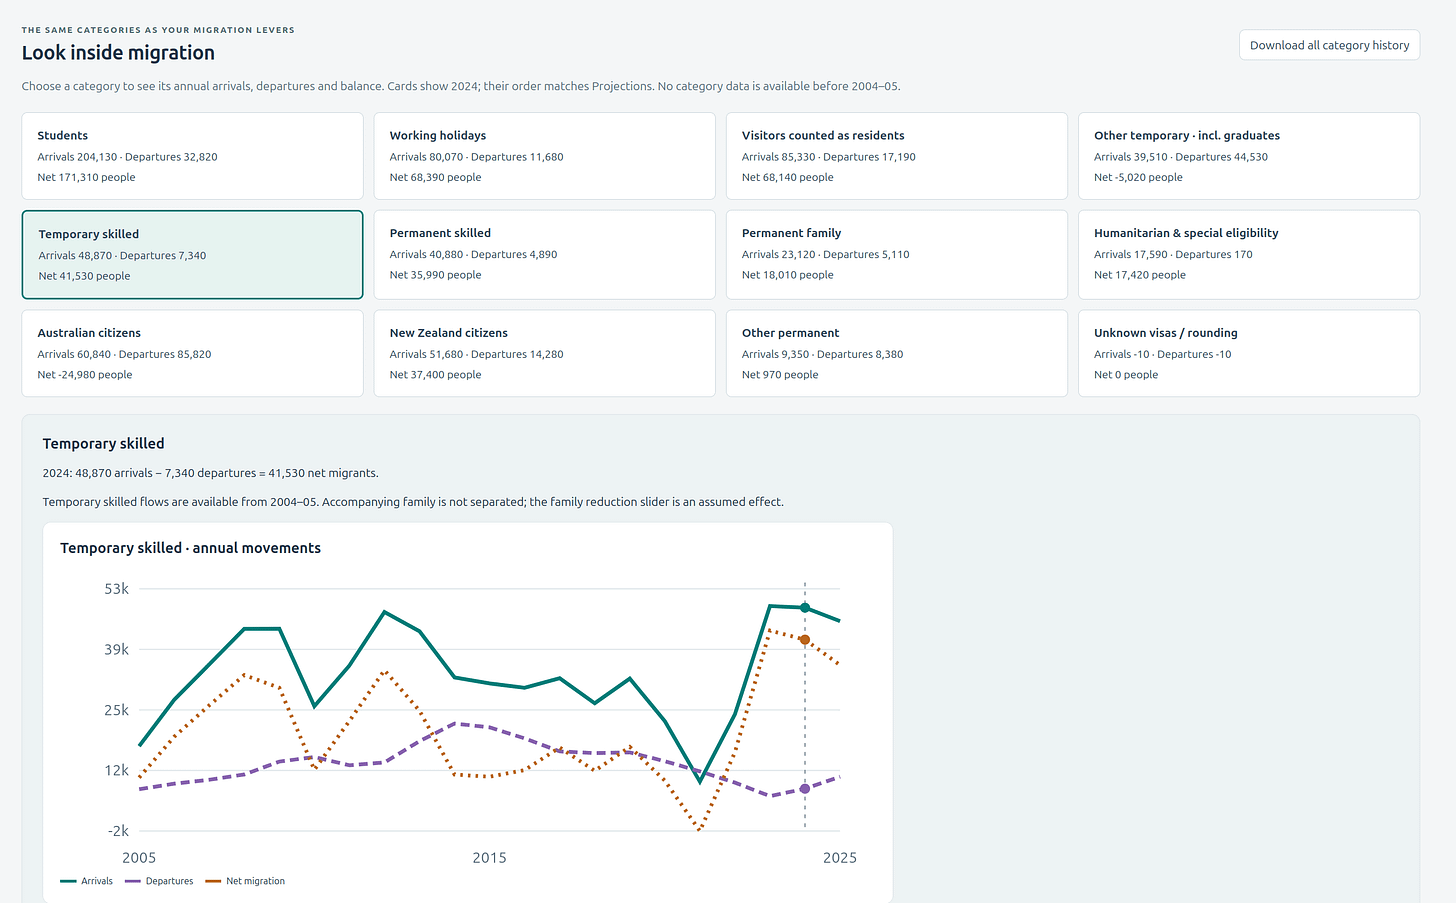Click 'Arrivals 80,070 · Departures 11,680' text
1456x903 pixels.
point(476,157)
